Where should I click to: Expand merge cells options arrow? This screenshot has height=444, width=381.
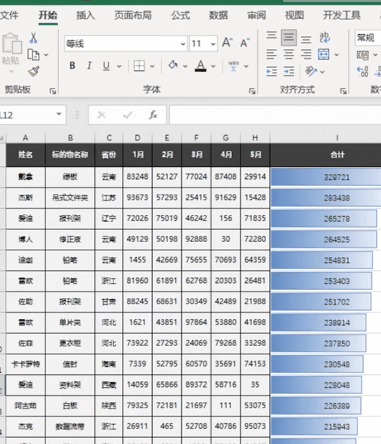pyautogui.click(x=337, y=54)
